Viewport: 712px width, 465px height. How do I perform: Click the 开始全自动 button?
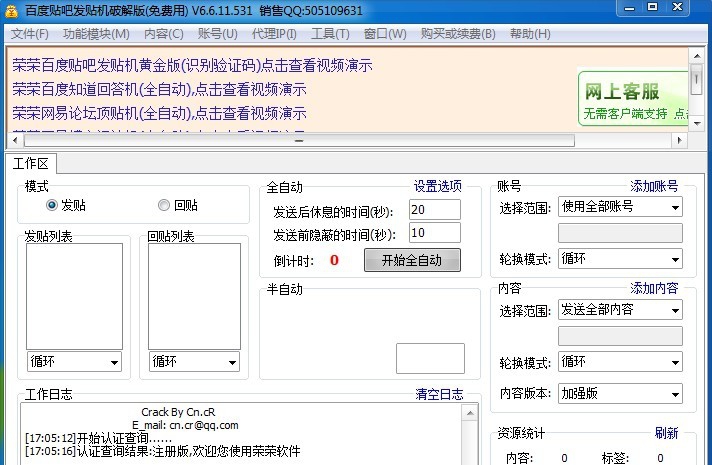pos(412,260)
